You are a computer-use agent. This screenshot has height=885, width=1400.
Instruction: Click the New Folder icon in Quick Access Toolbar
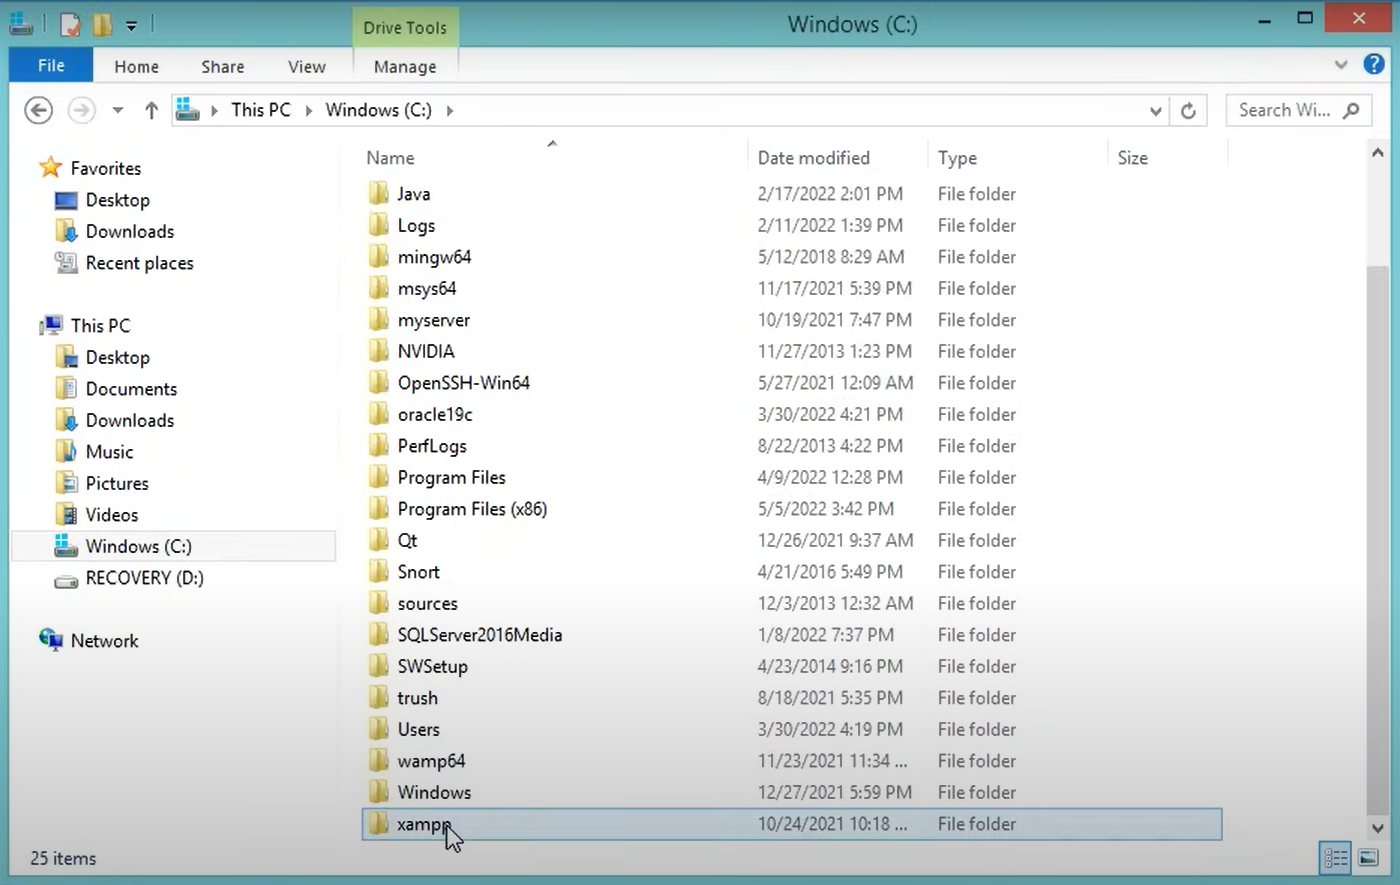pos(101,24)
